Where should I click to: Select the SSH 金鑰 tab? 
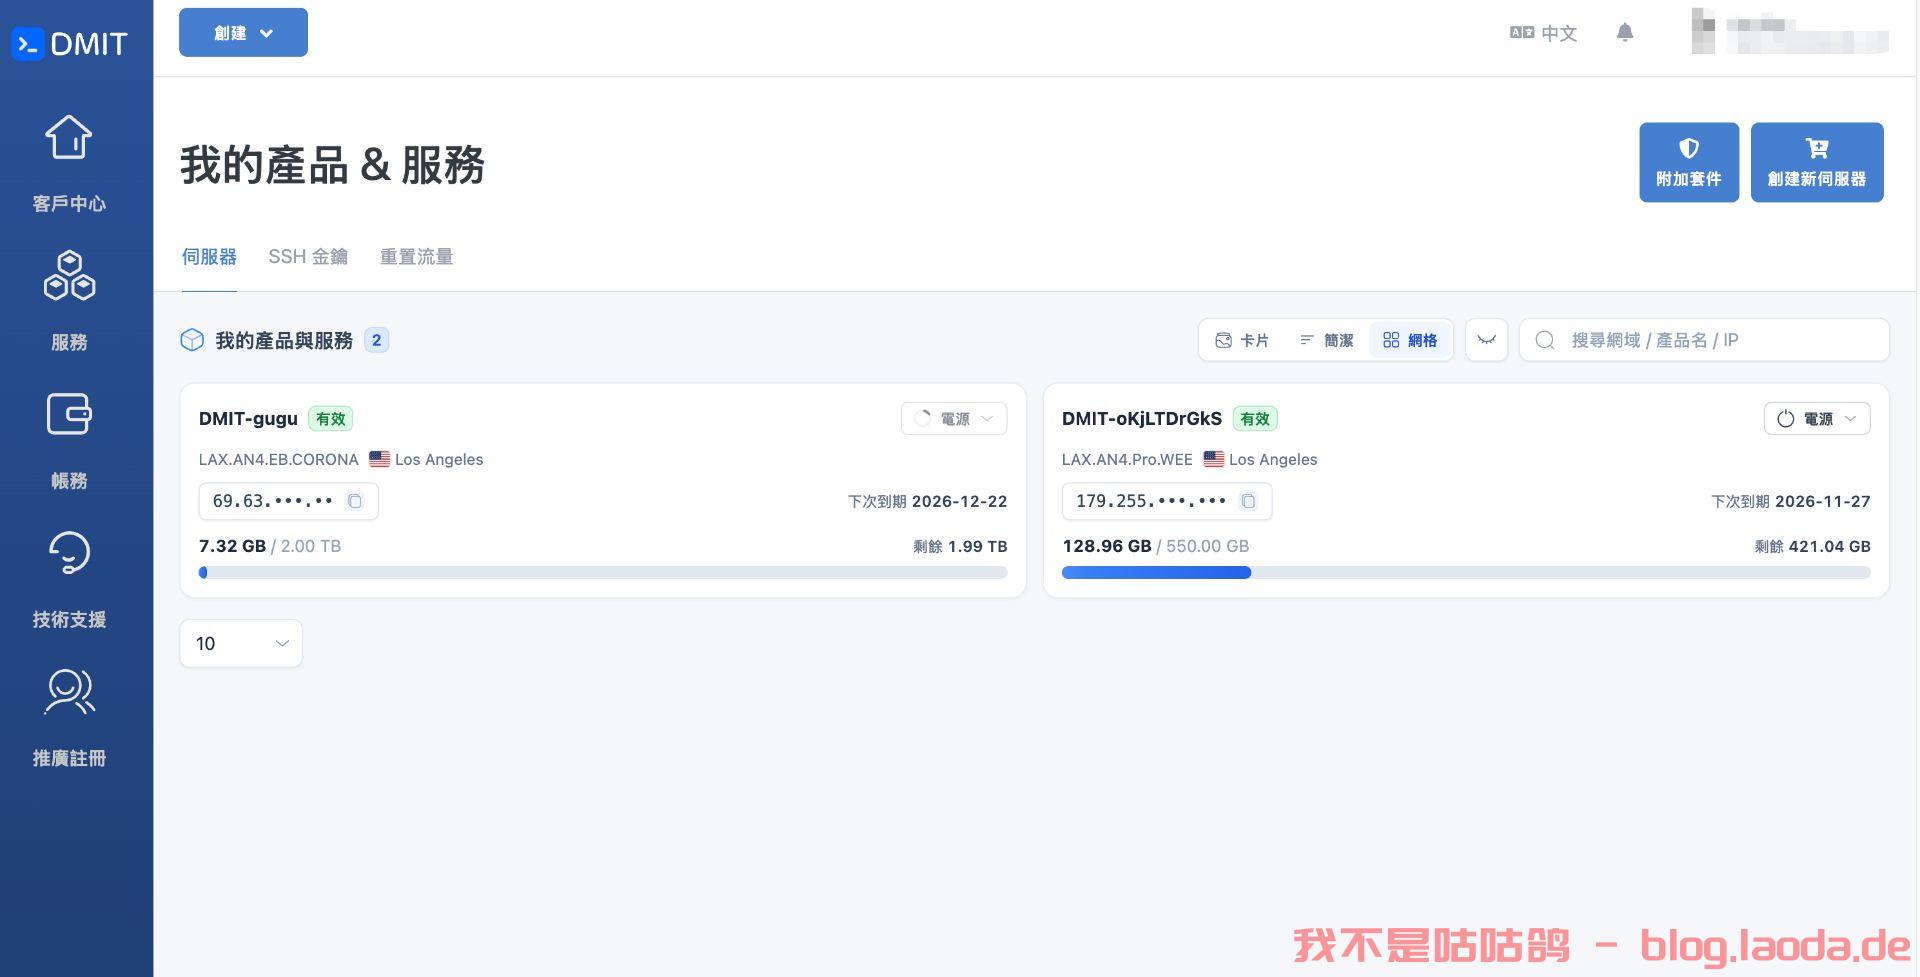tap(308, 257)
